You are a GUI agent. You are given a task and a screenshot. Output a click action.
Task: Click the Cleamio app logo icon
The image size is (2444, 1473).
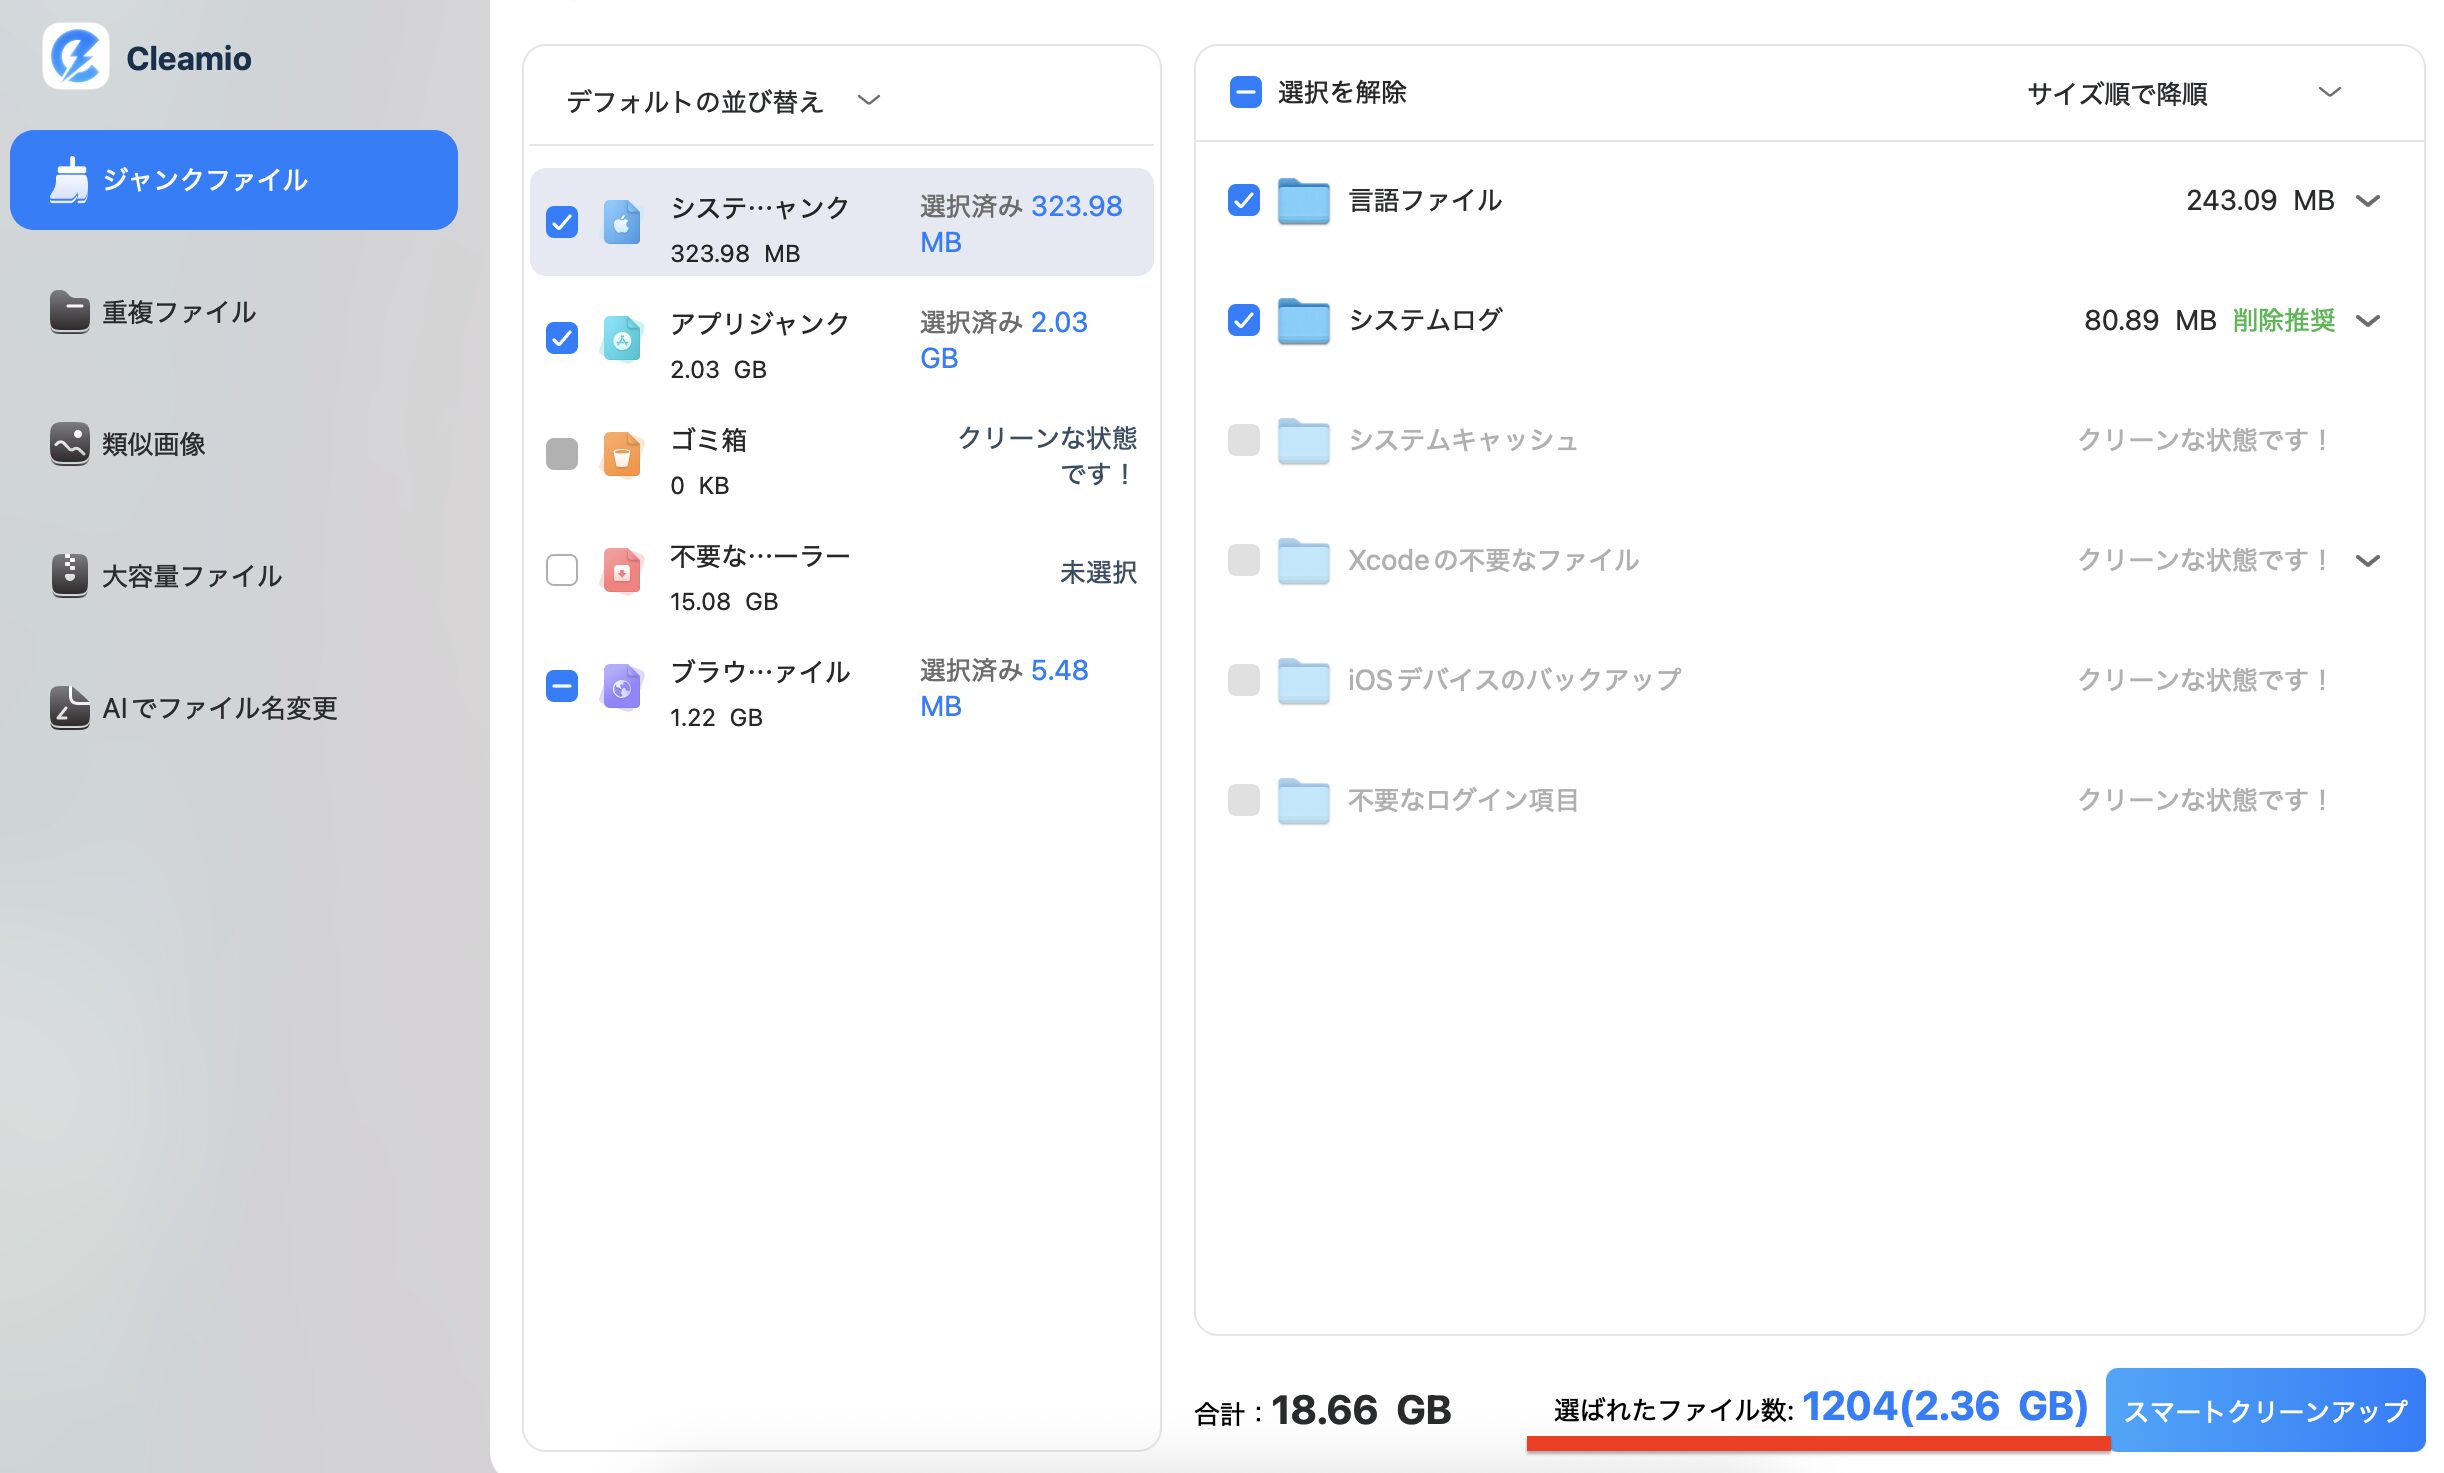tap(76, 57)
